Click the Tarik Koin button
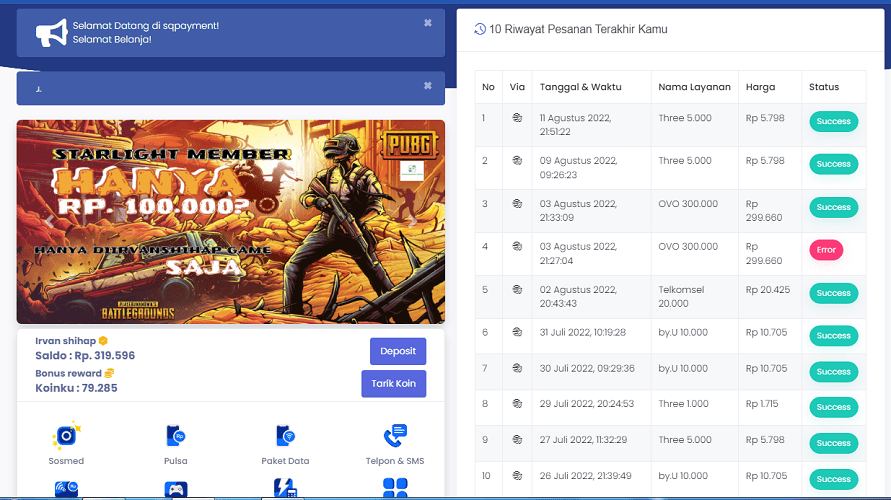The height and width of the screenshot is (500, 891). click(394, 384)
